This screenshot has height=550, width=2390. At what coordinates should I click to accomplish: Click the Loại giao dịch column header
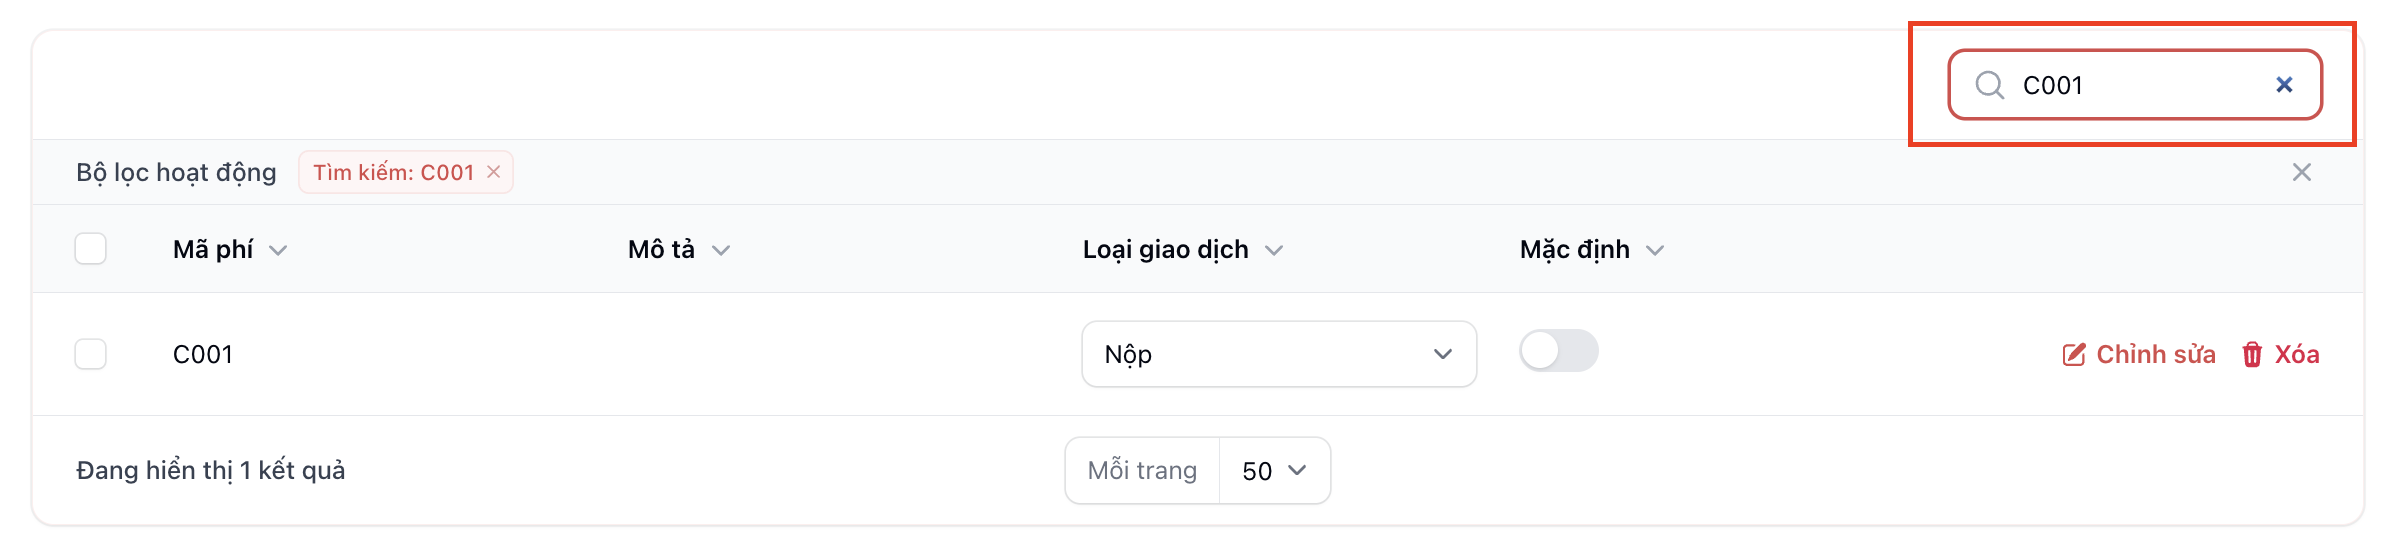[1165, 250]
